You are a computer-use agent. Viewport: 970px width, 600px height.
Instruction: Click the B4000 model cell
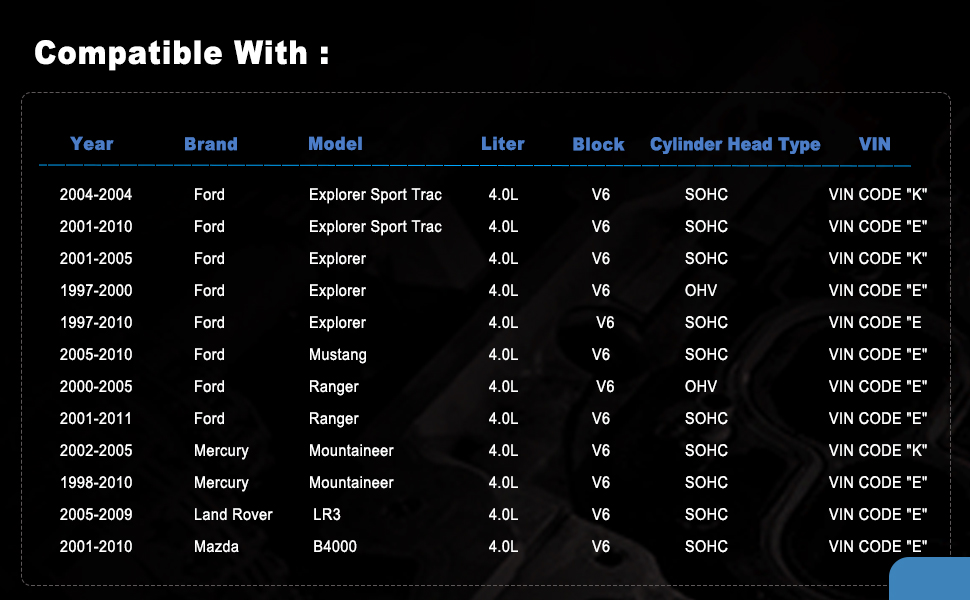(x=335, y=547)
